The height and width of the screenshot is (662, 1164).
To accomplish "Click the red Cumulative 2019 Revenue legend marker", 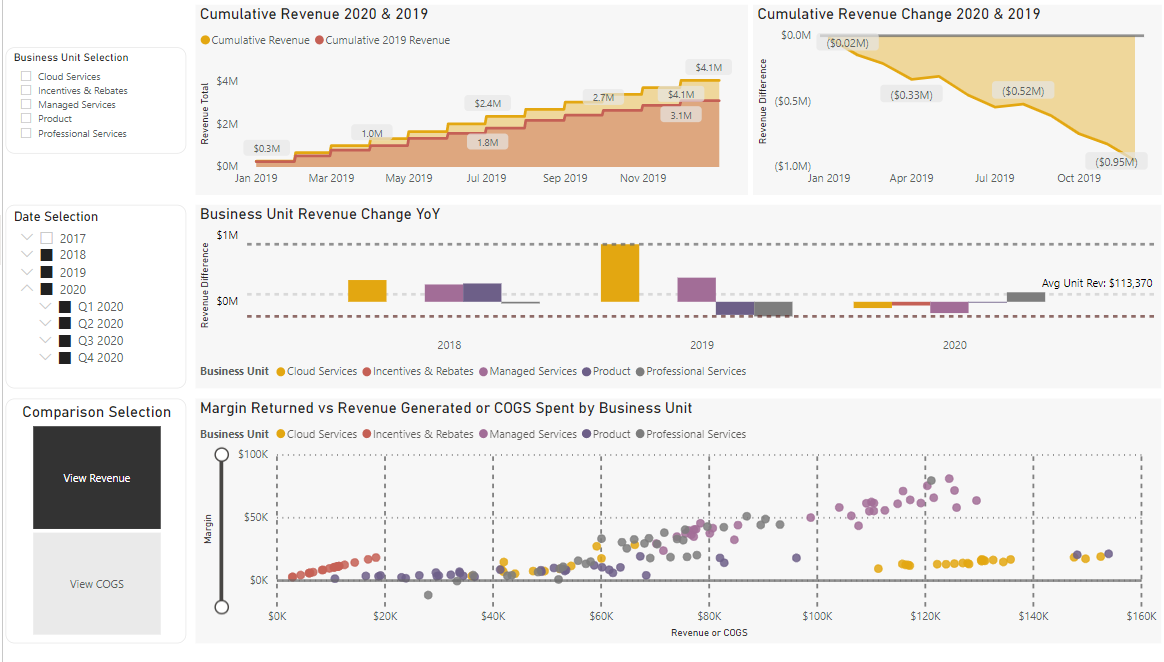I will click(320, 41).
